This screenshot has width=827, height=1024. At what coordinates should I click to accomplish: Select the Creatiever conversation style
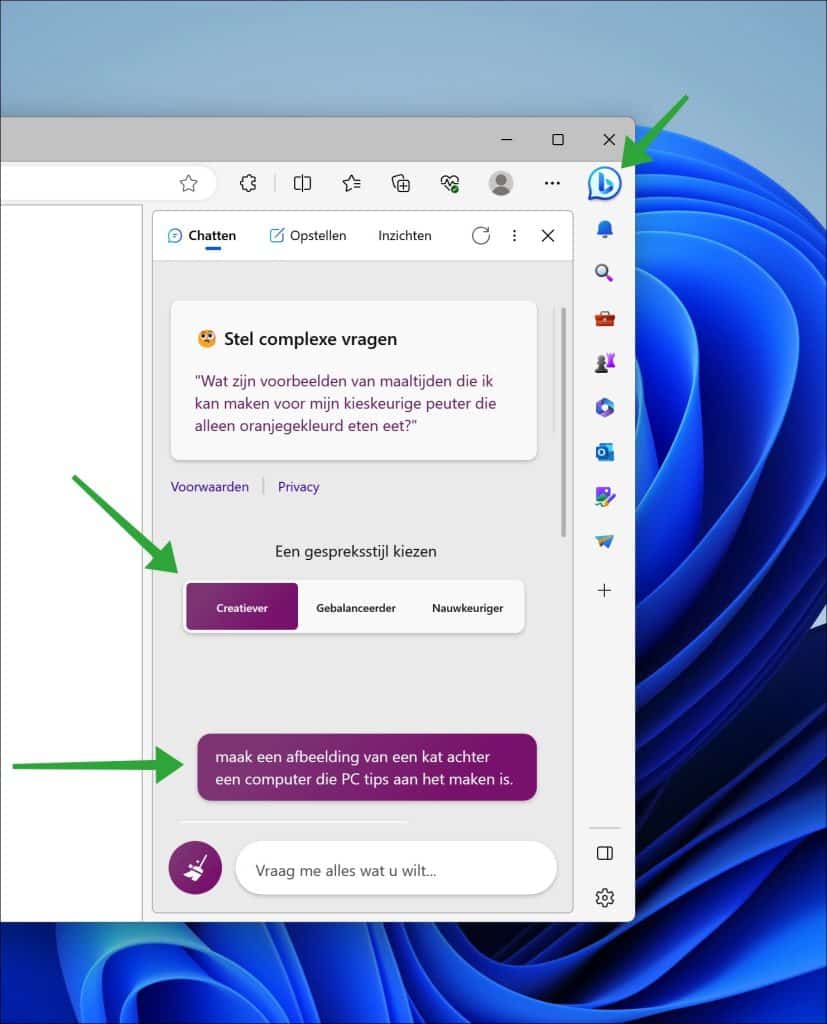click(240, 606)
